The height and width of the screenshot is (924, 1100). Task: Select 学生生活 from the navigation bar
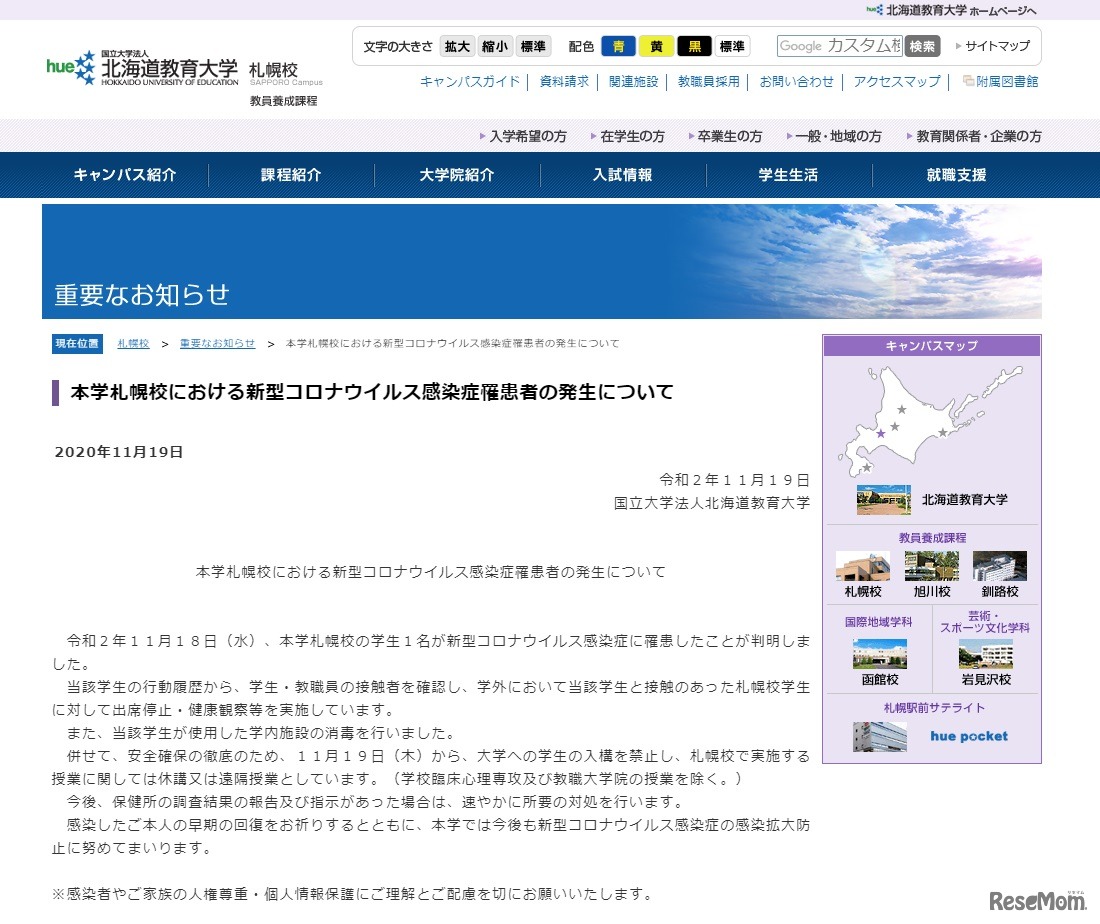tap(785, 175)
